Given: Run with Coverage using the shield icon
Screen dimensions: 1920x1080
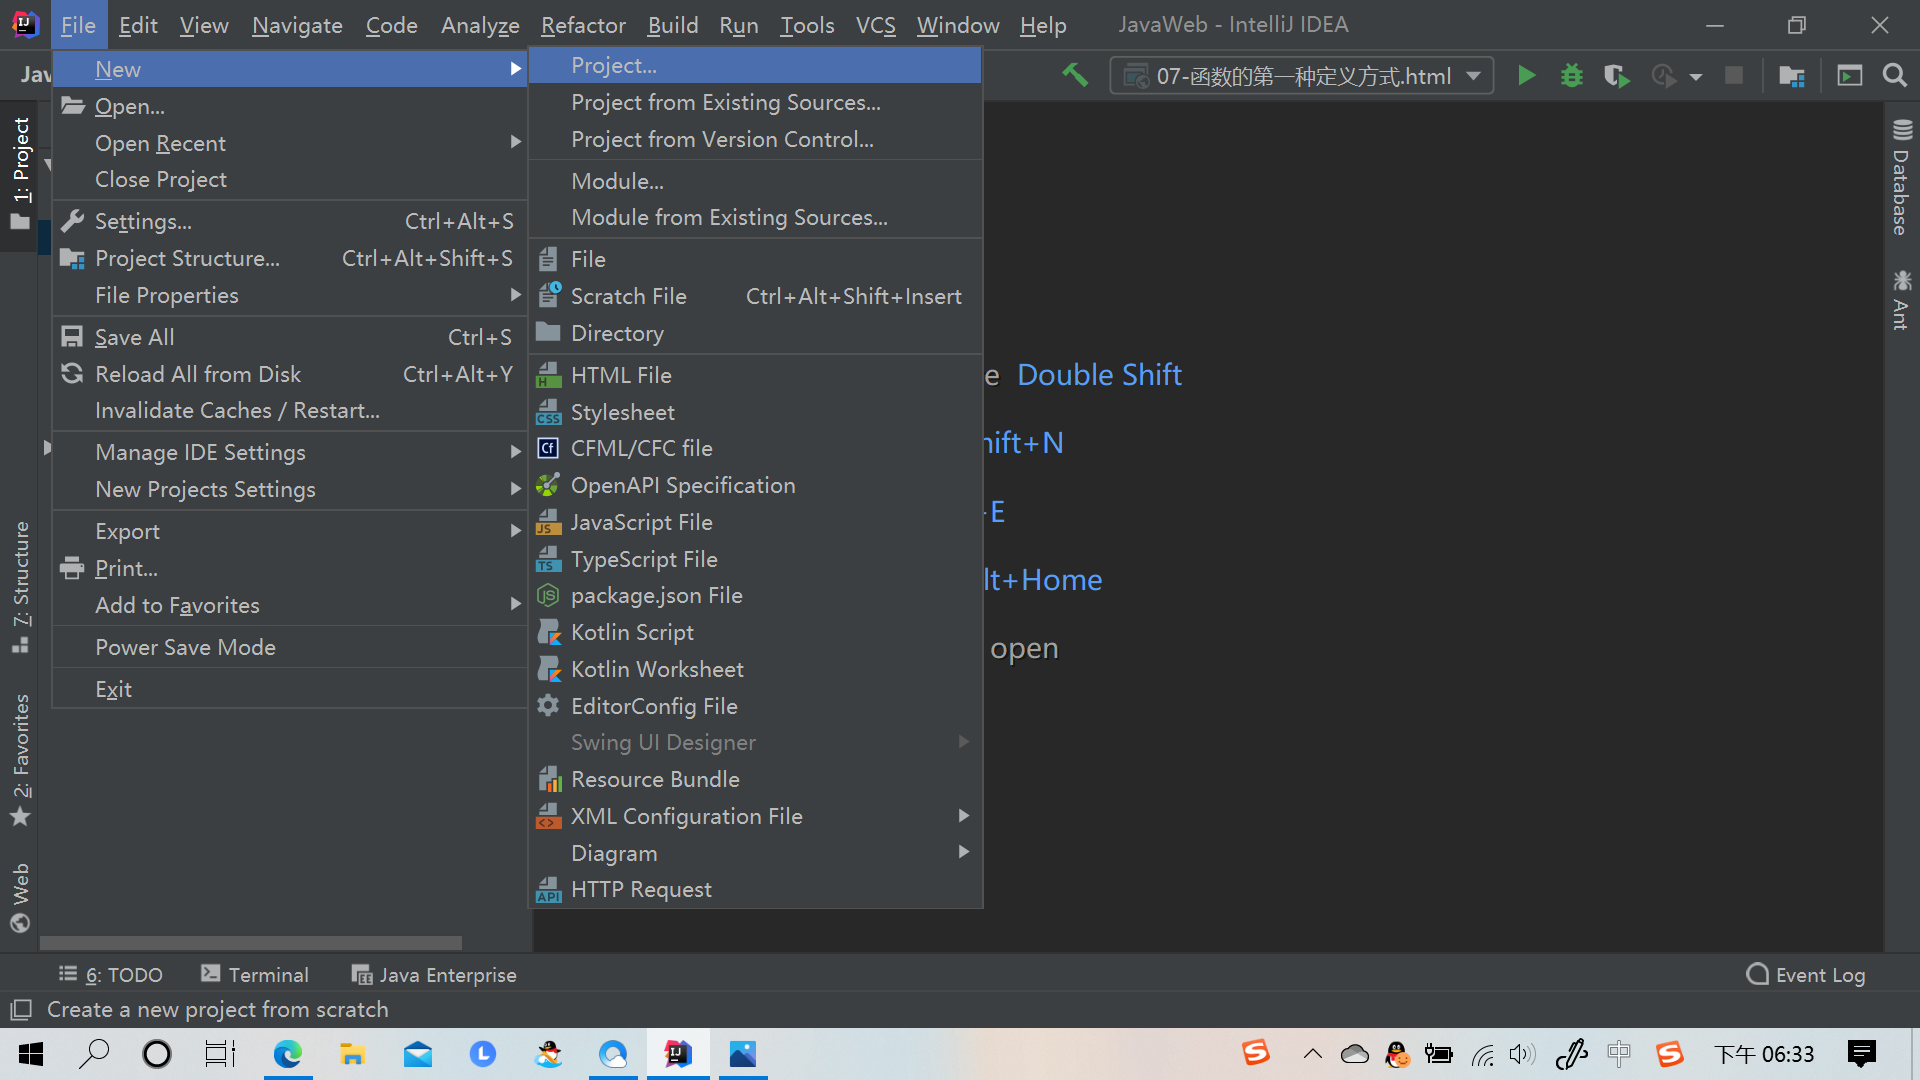Looking at the screenshot, I should [1617, 75].
